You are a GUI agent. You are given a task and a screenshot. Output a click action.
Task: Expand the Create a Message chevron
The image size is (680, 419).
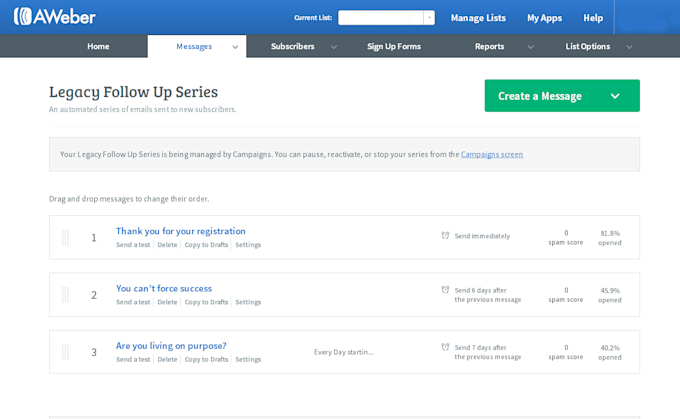pos(614,96)
